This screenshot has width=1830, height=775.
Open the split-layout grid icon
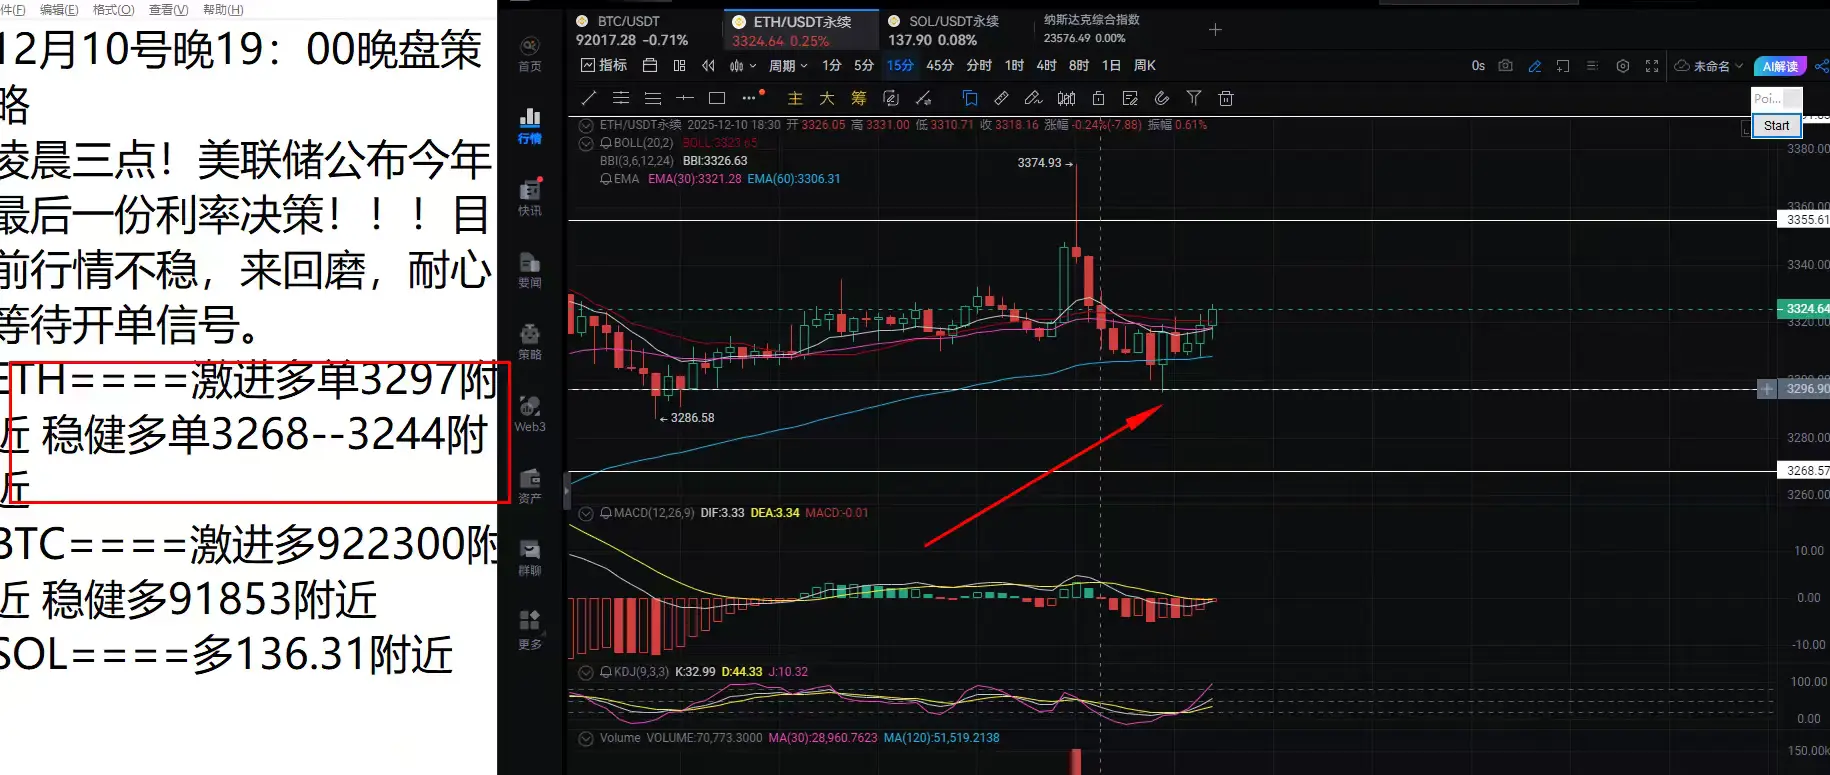click(680, 66)
